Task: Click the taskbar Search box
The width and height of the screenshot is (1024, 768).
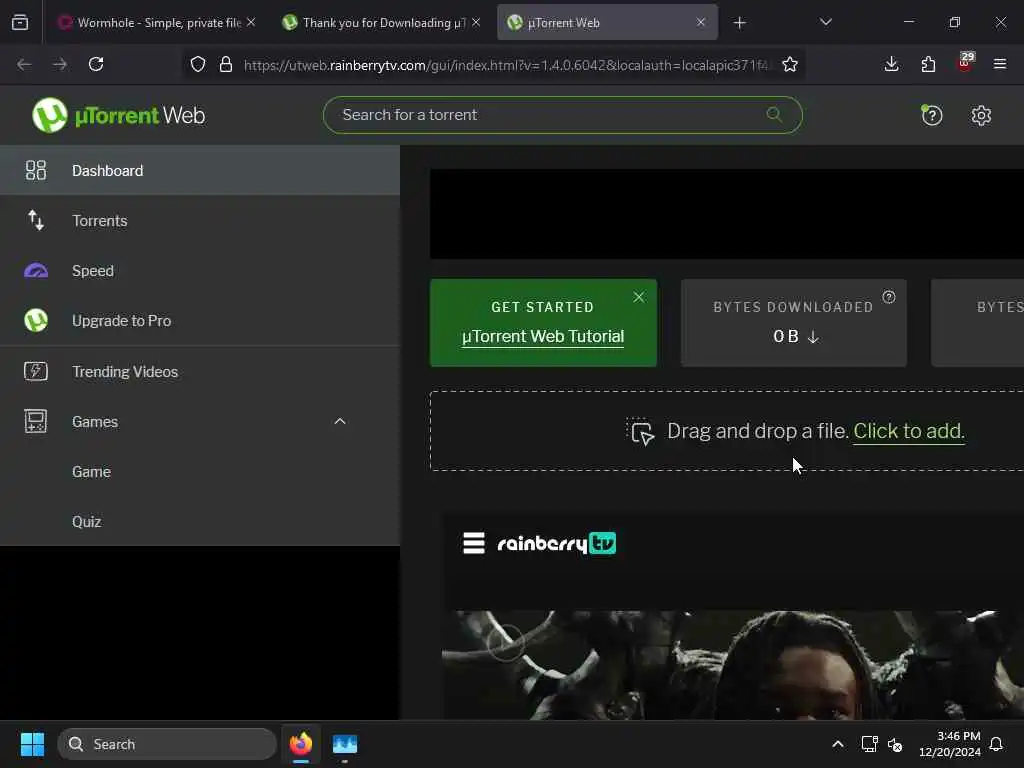Action: [167, 744]
